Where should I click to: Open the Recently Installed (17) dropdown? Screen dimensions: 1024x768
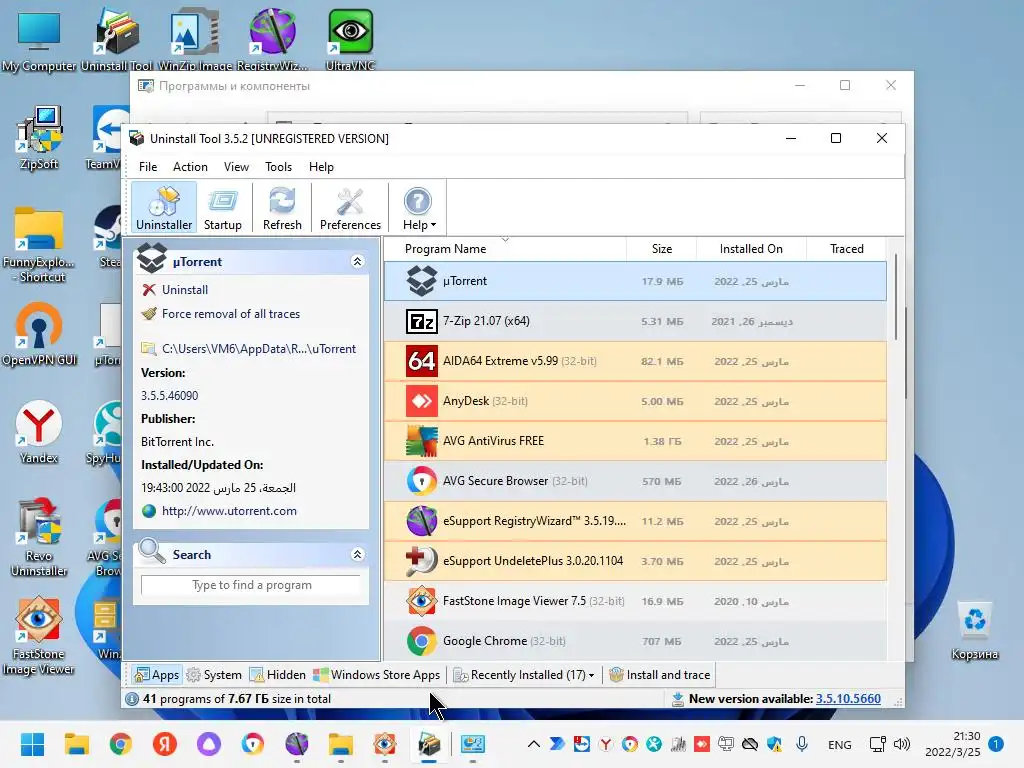coord(524,675)
